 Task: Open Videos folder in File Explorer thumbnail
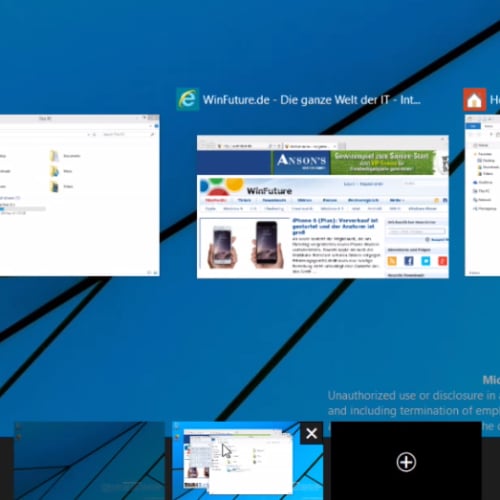coord(61,186)
